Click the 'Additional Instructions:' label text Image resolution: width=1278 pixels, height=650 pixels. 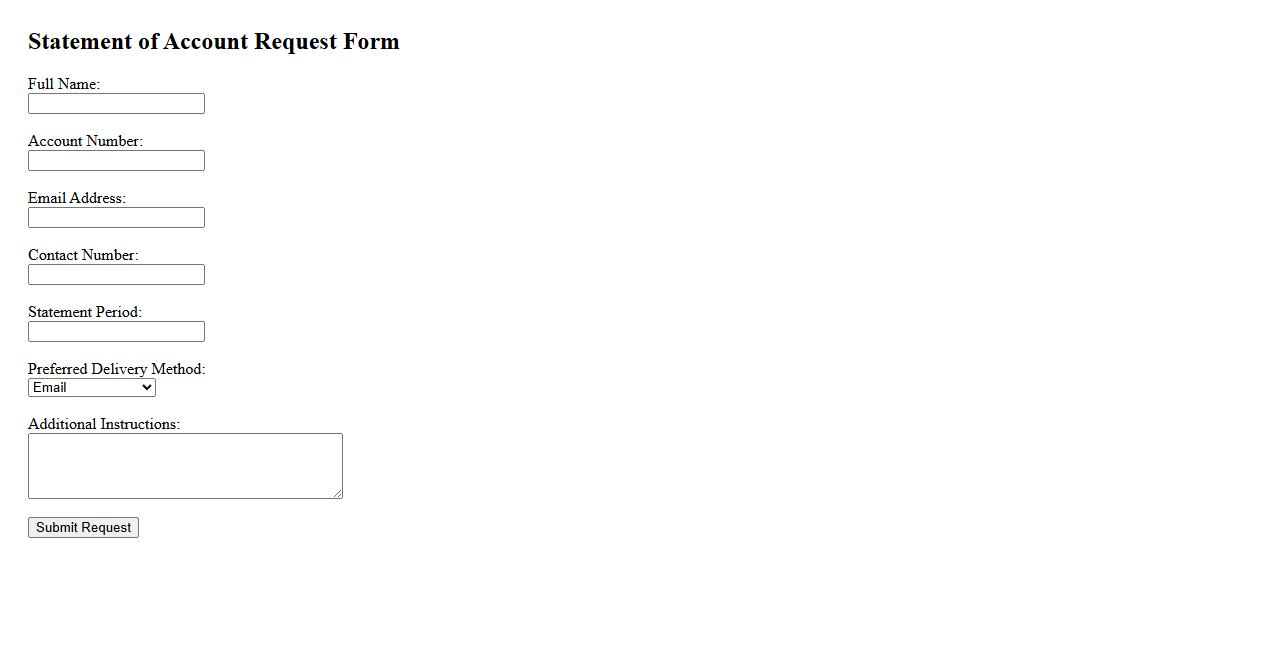104,424
